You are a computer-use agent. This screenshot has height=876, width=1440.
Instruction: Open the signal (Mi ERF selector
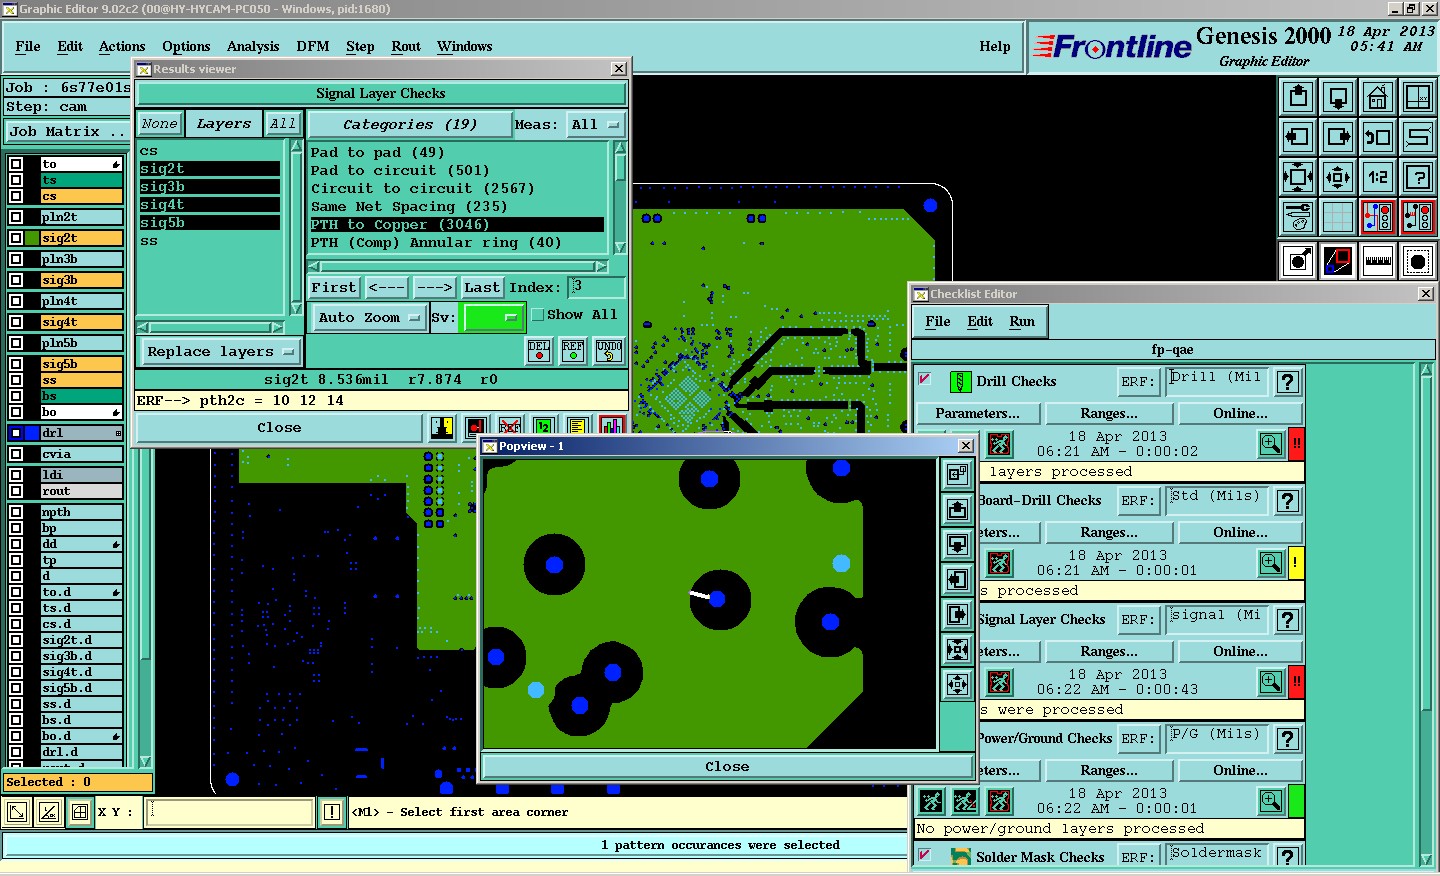pos(1217,618)
